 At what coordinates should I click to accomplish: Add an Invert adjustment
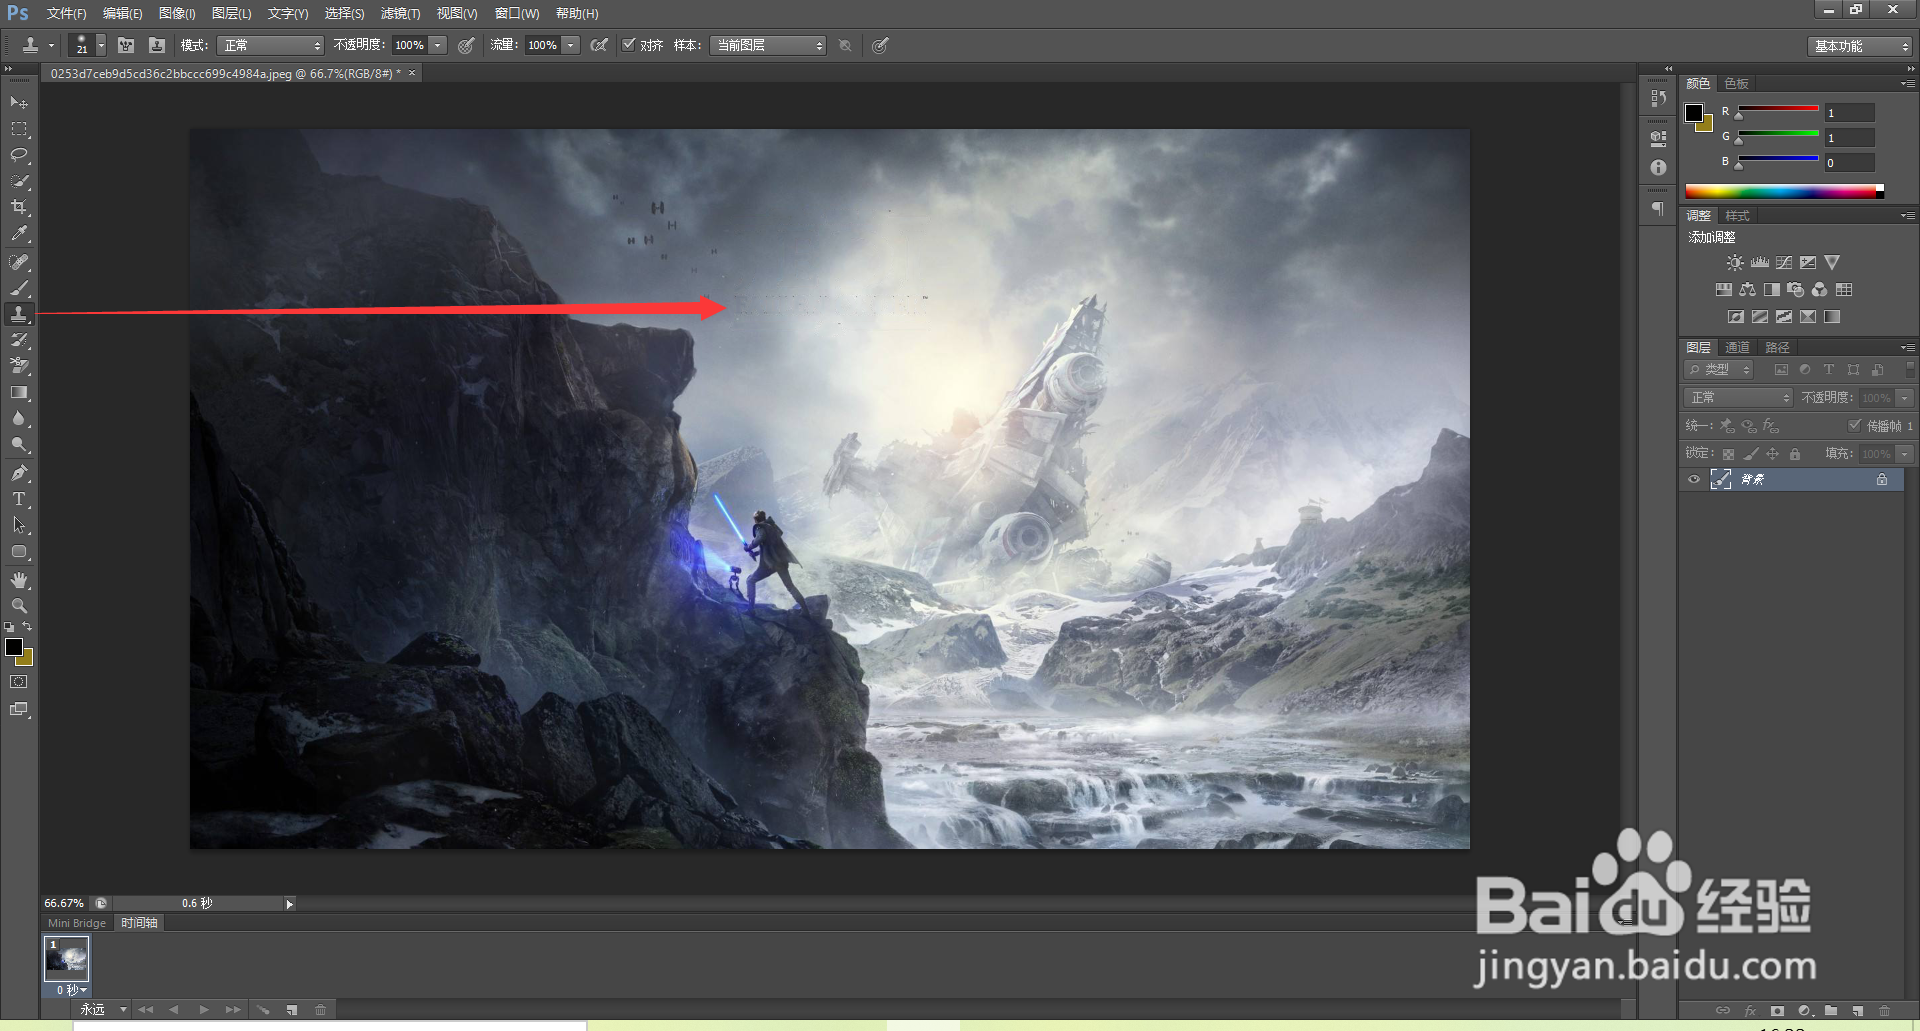tap(1735, 317)
